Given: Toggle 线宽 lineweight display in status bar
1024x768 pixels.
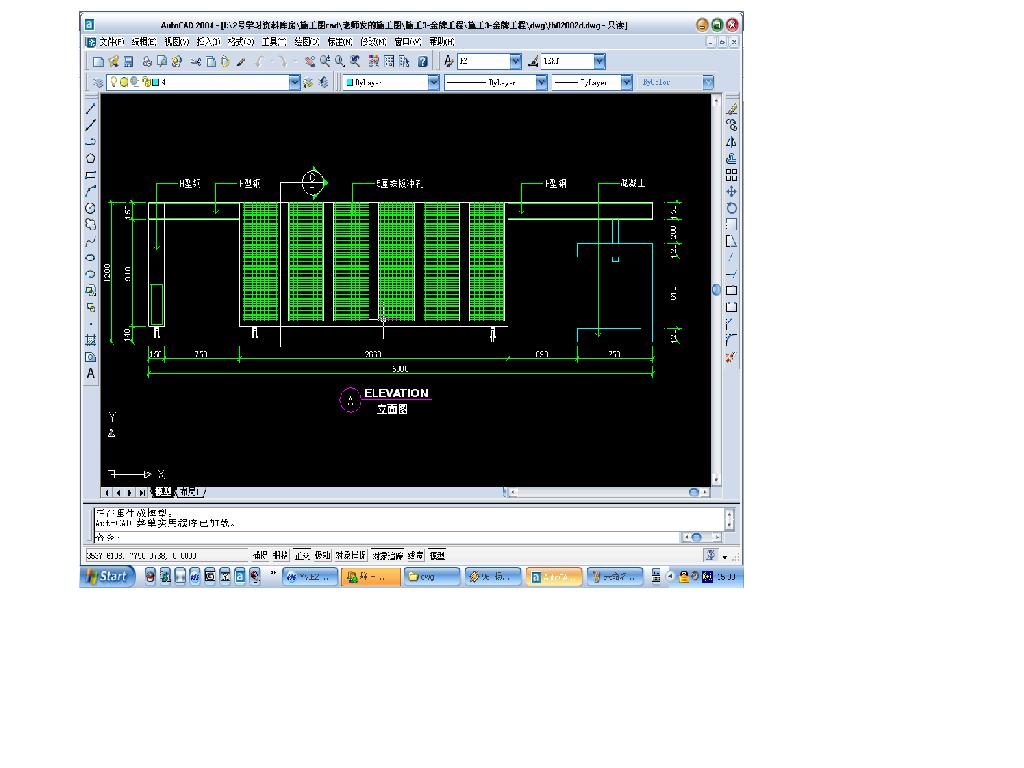Looking at the screenshot, I should [x=415, y=555].
